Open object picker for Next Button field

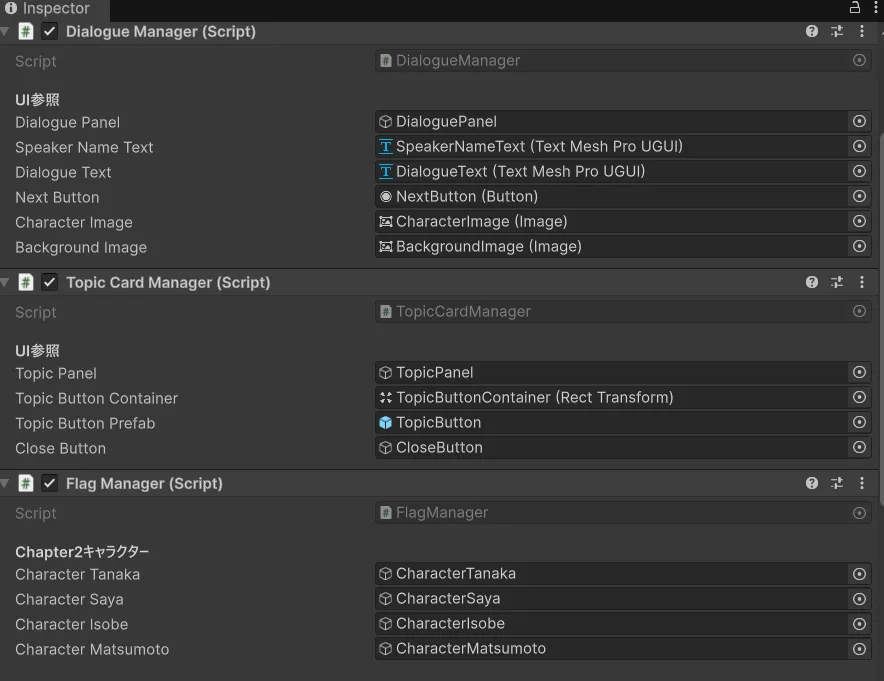point(859,196)
